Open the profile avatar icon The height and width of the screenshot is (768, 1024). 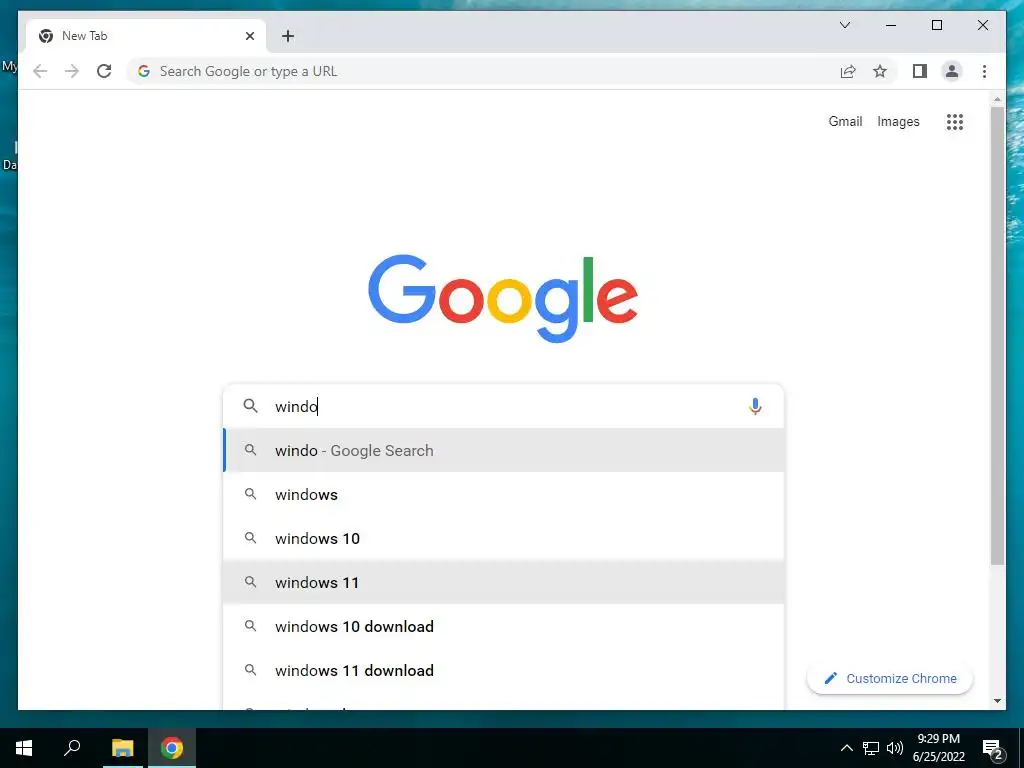click(x=952, y=71)
